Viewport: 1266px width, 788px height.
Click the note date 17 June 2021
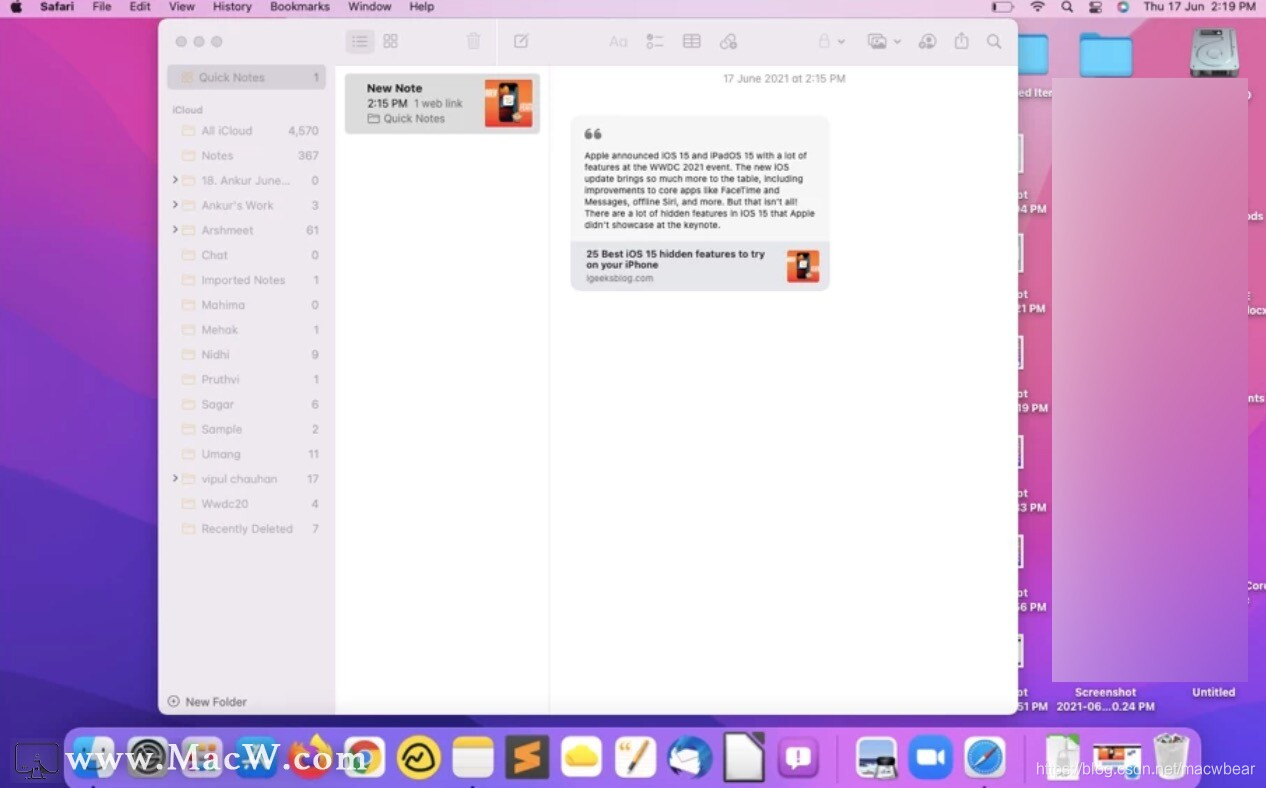click(784, 78)
